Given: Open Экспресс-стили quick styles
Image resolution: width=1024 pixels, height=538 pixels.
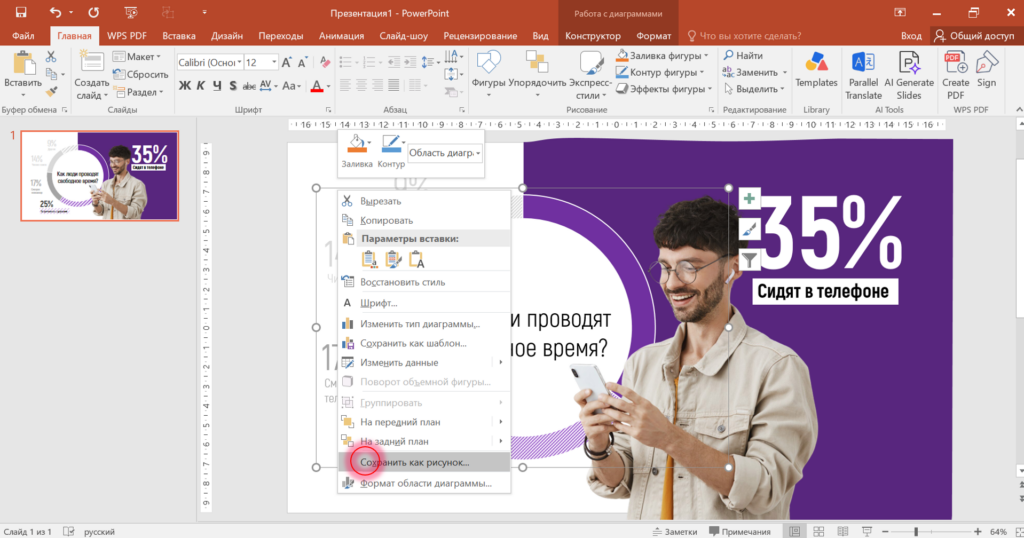Looking at the screenshot, I should tap(590, 75).
